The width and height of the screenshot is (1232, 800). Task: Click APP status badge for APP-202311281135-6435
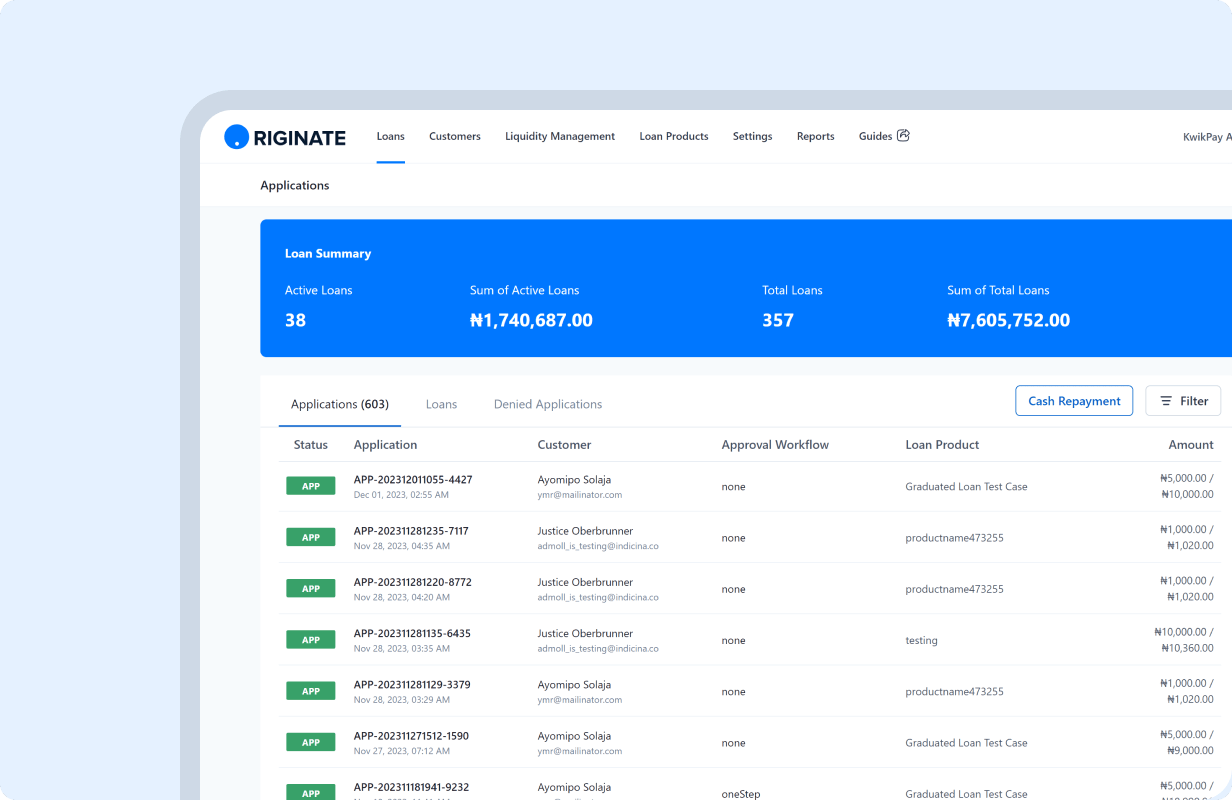[311, 640]
